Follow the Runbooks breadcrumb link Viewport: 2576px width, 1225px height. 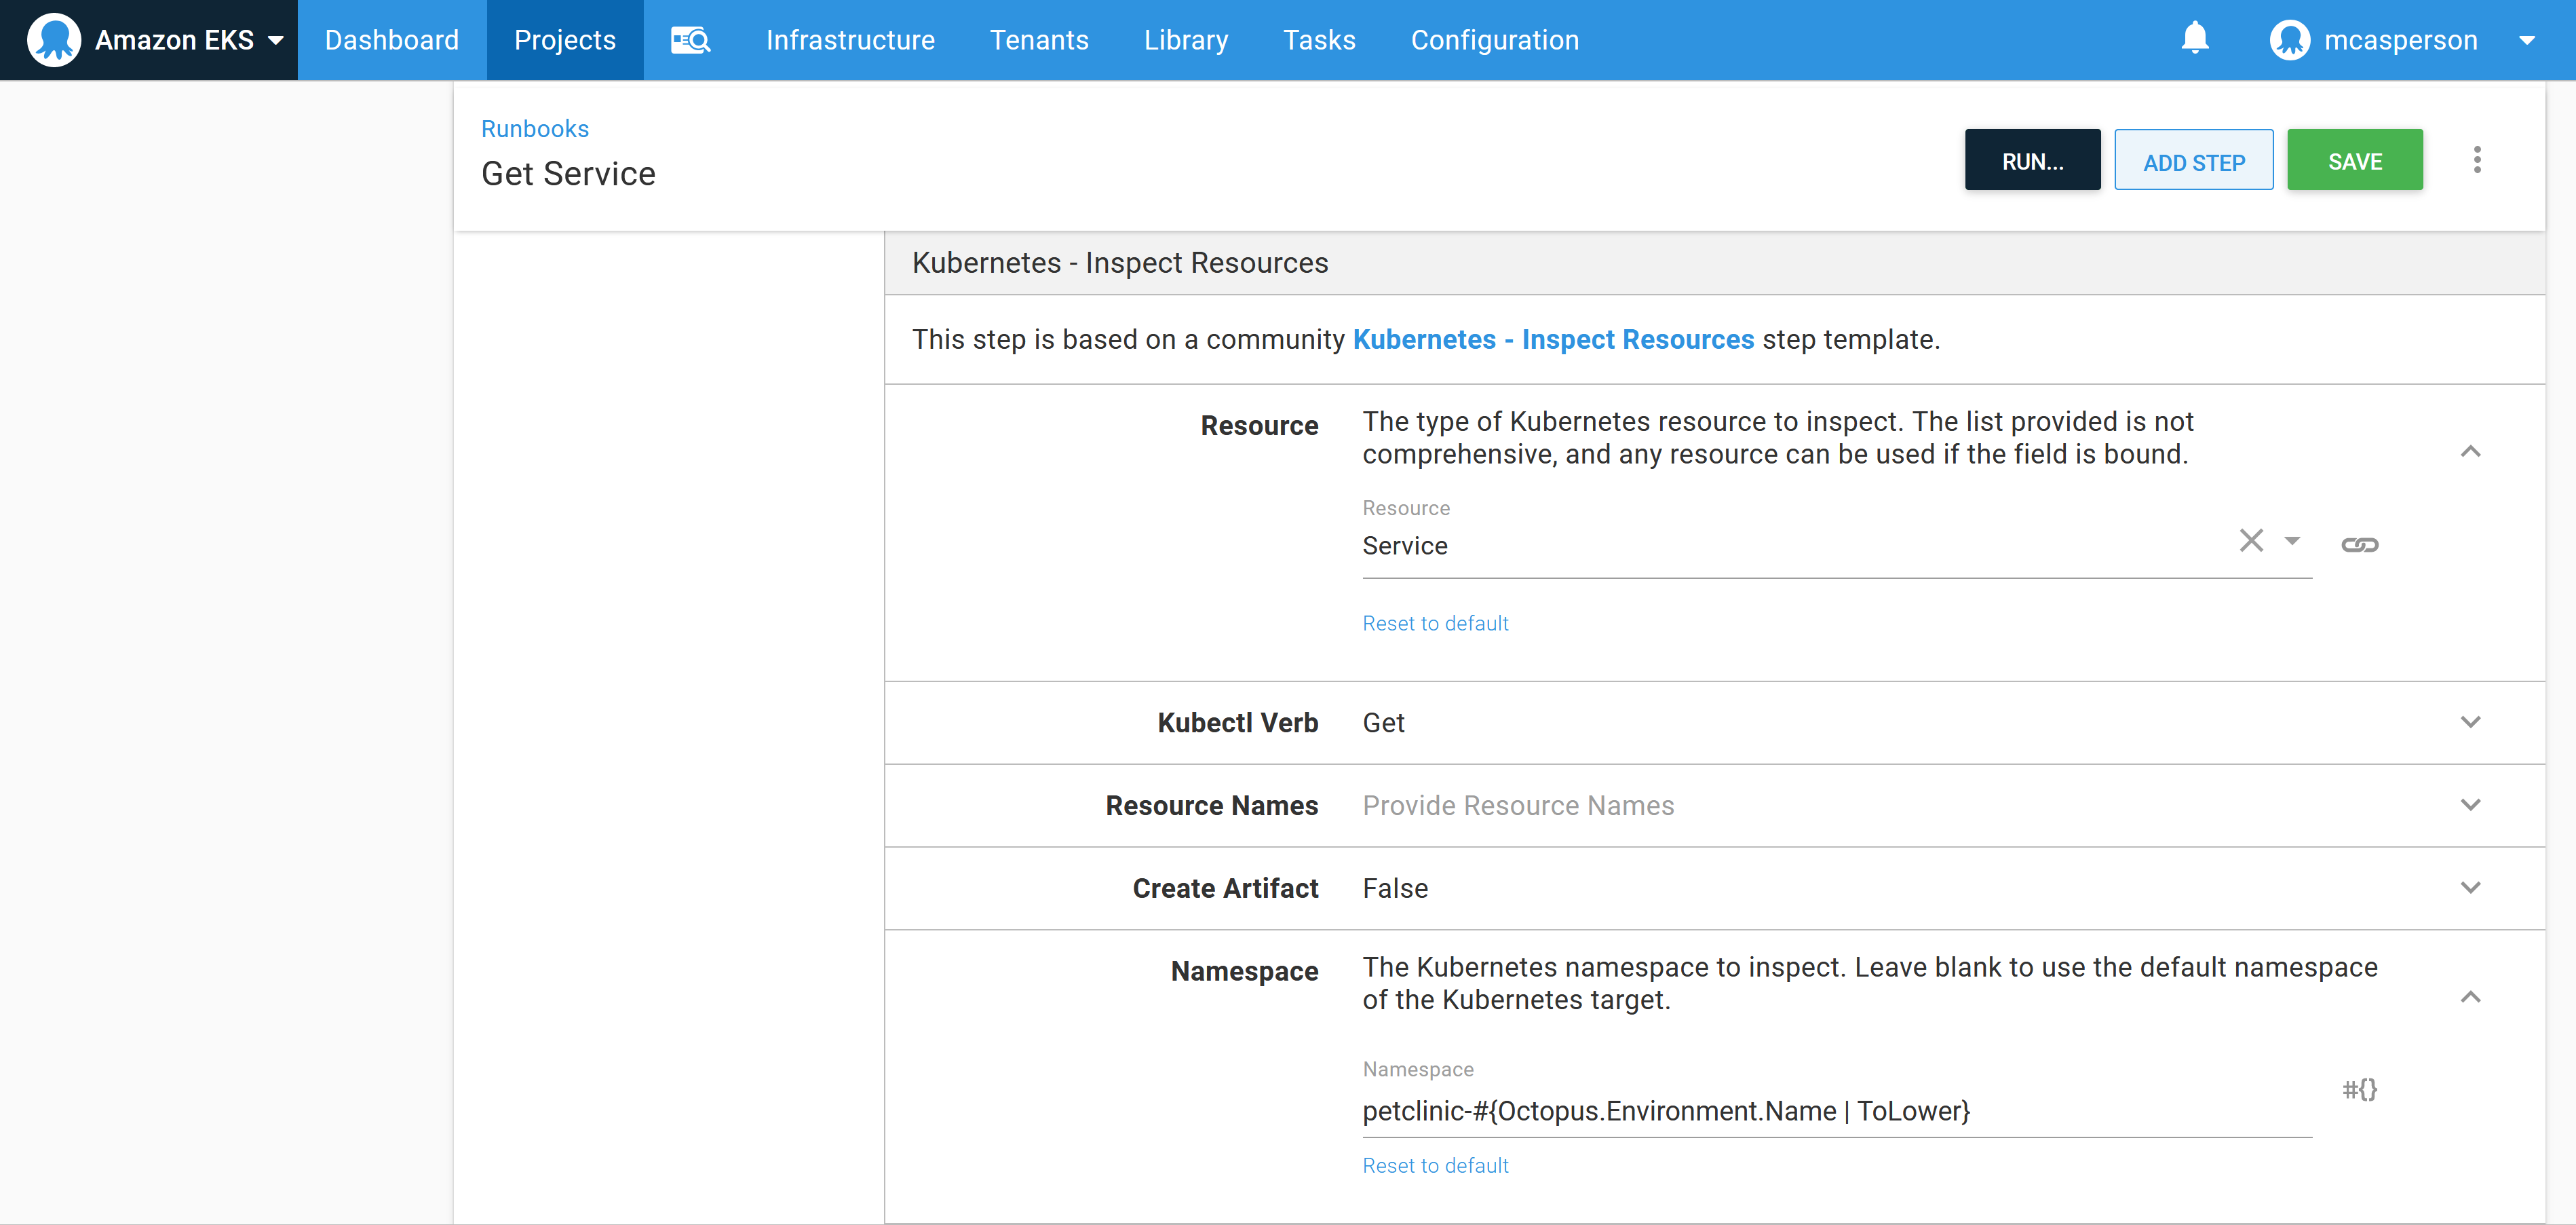coord(535,129)
